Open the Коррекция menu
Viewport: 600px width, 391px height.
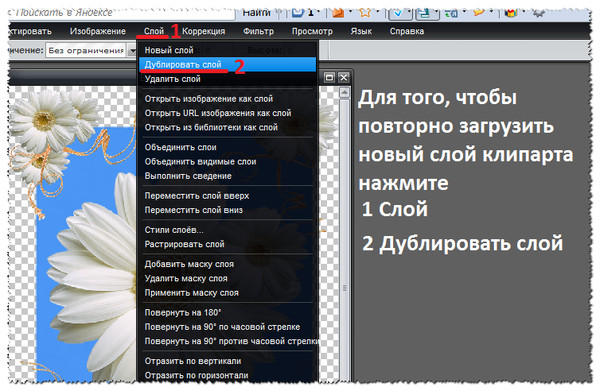tap(204, 31)
